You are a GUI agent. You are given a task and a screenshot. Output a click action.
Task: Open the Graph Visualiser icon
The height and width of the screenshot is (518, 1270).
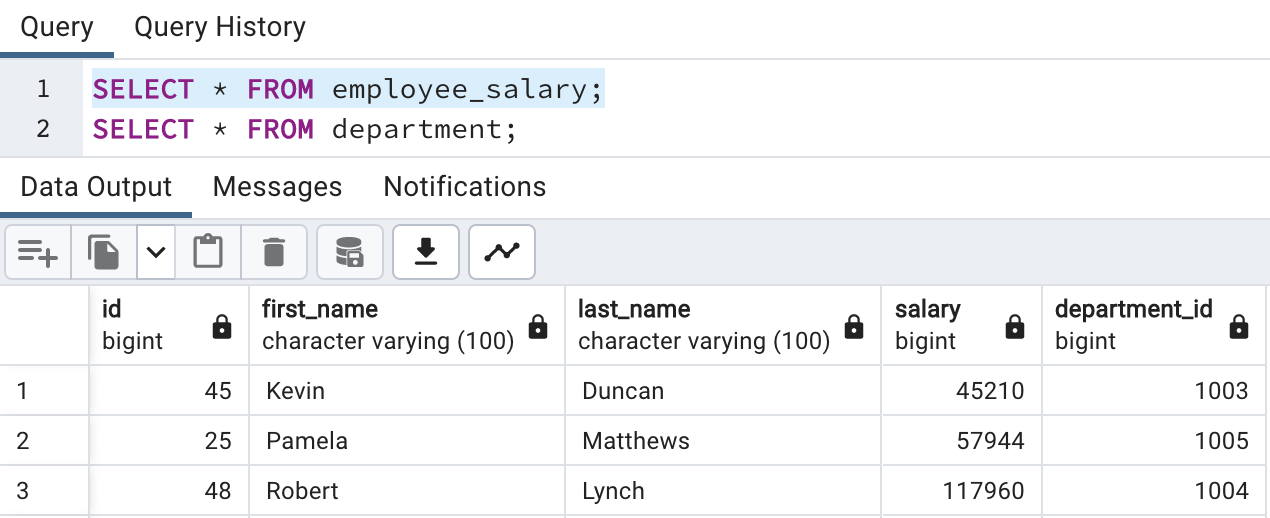502,252
